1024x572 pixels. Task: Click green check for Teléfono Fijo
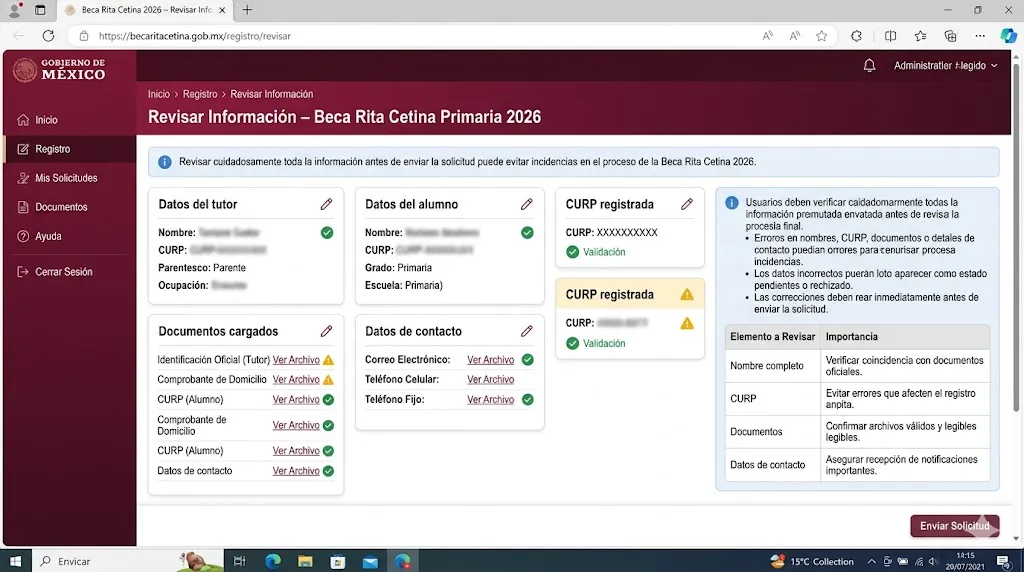click(528, 400)
